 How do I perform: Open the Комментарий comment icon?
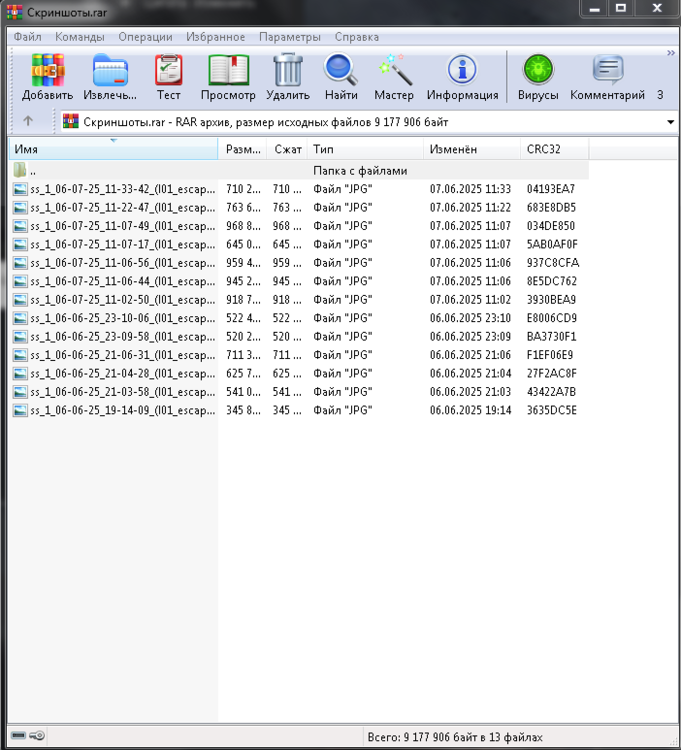point(607,72)
